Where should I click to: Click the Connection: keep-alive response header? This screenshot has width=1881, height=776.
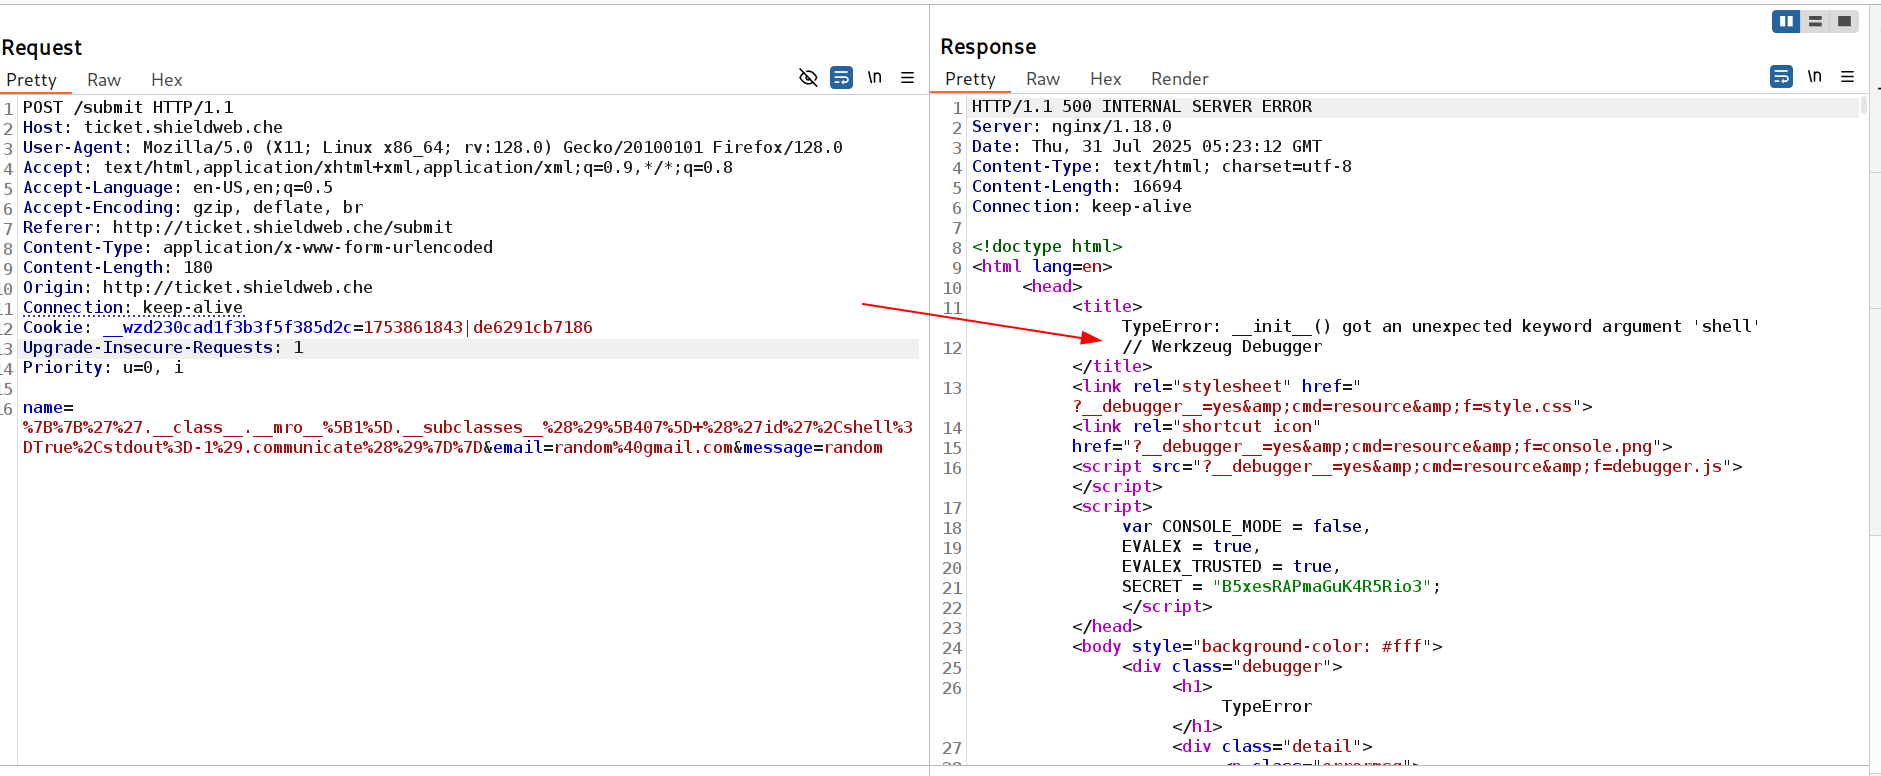pyautogui.click(x=1082, y=207)
